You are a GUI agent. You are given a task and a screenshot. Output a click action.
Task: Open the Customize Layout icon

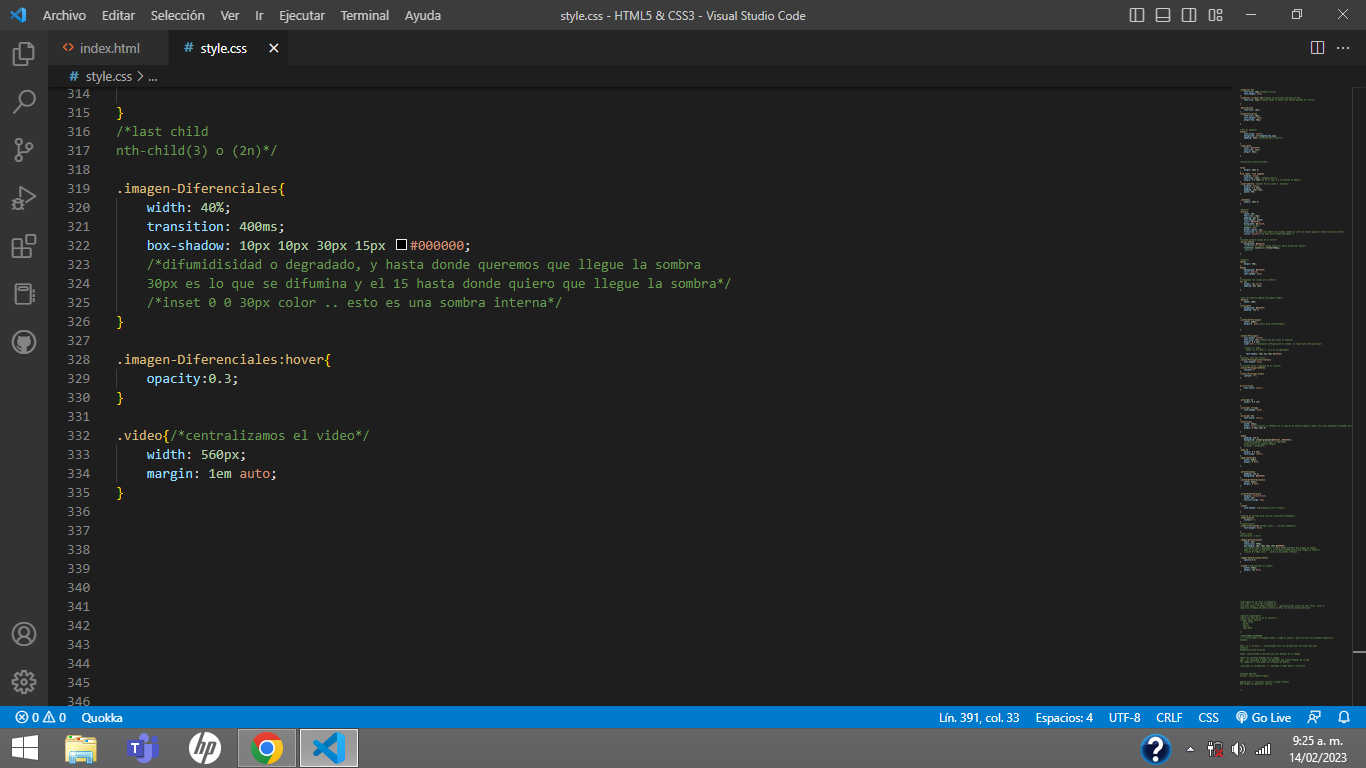(x=1215, y=15)
